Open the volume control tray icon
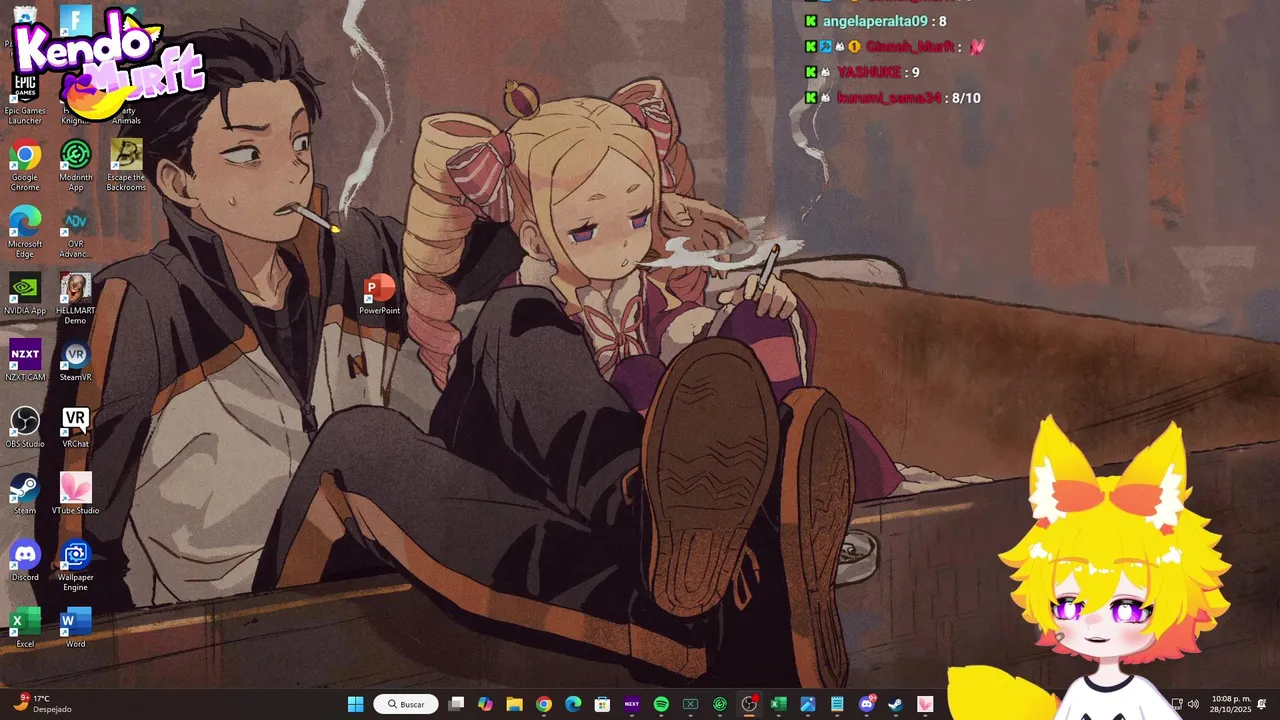The width and height of the screenshot is (1280, 720). point(1193,704)
